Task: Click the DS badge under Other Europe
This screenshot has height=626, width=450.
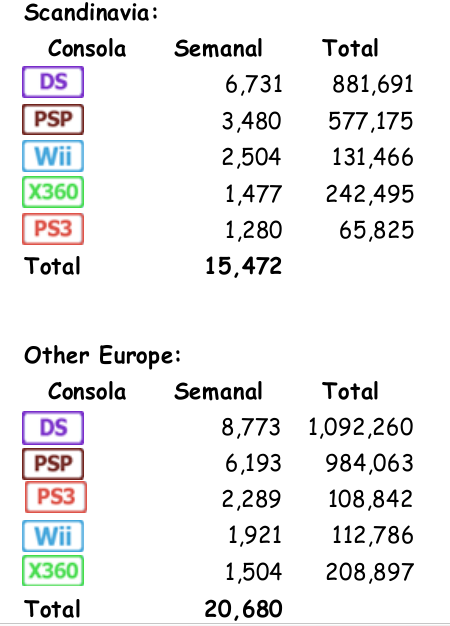Action: pos(53,428)
